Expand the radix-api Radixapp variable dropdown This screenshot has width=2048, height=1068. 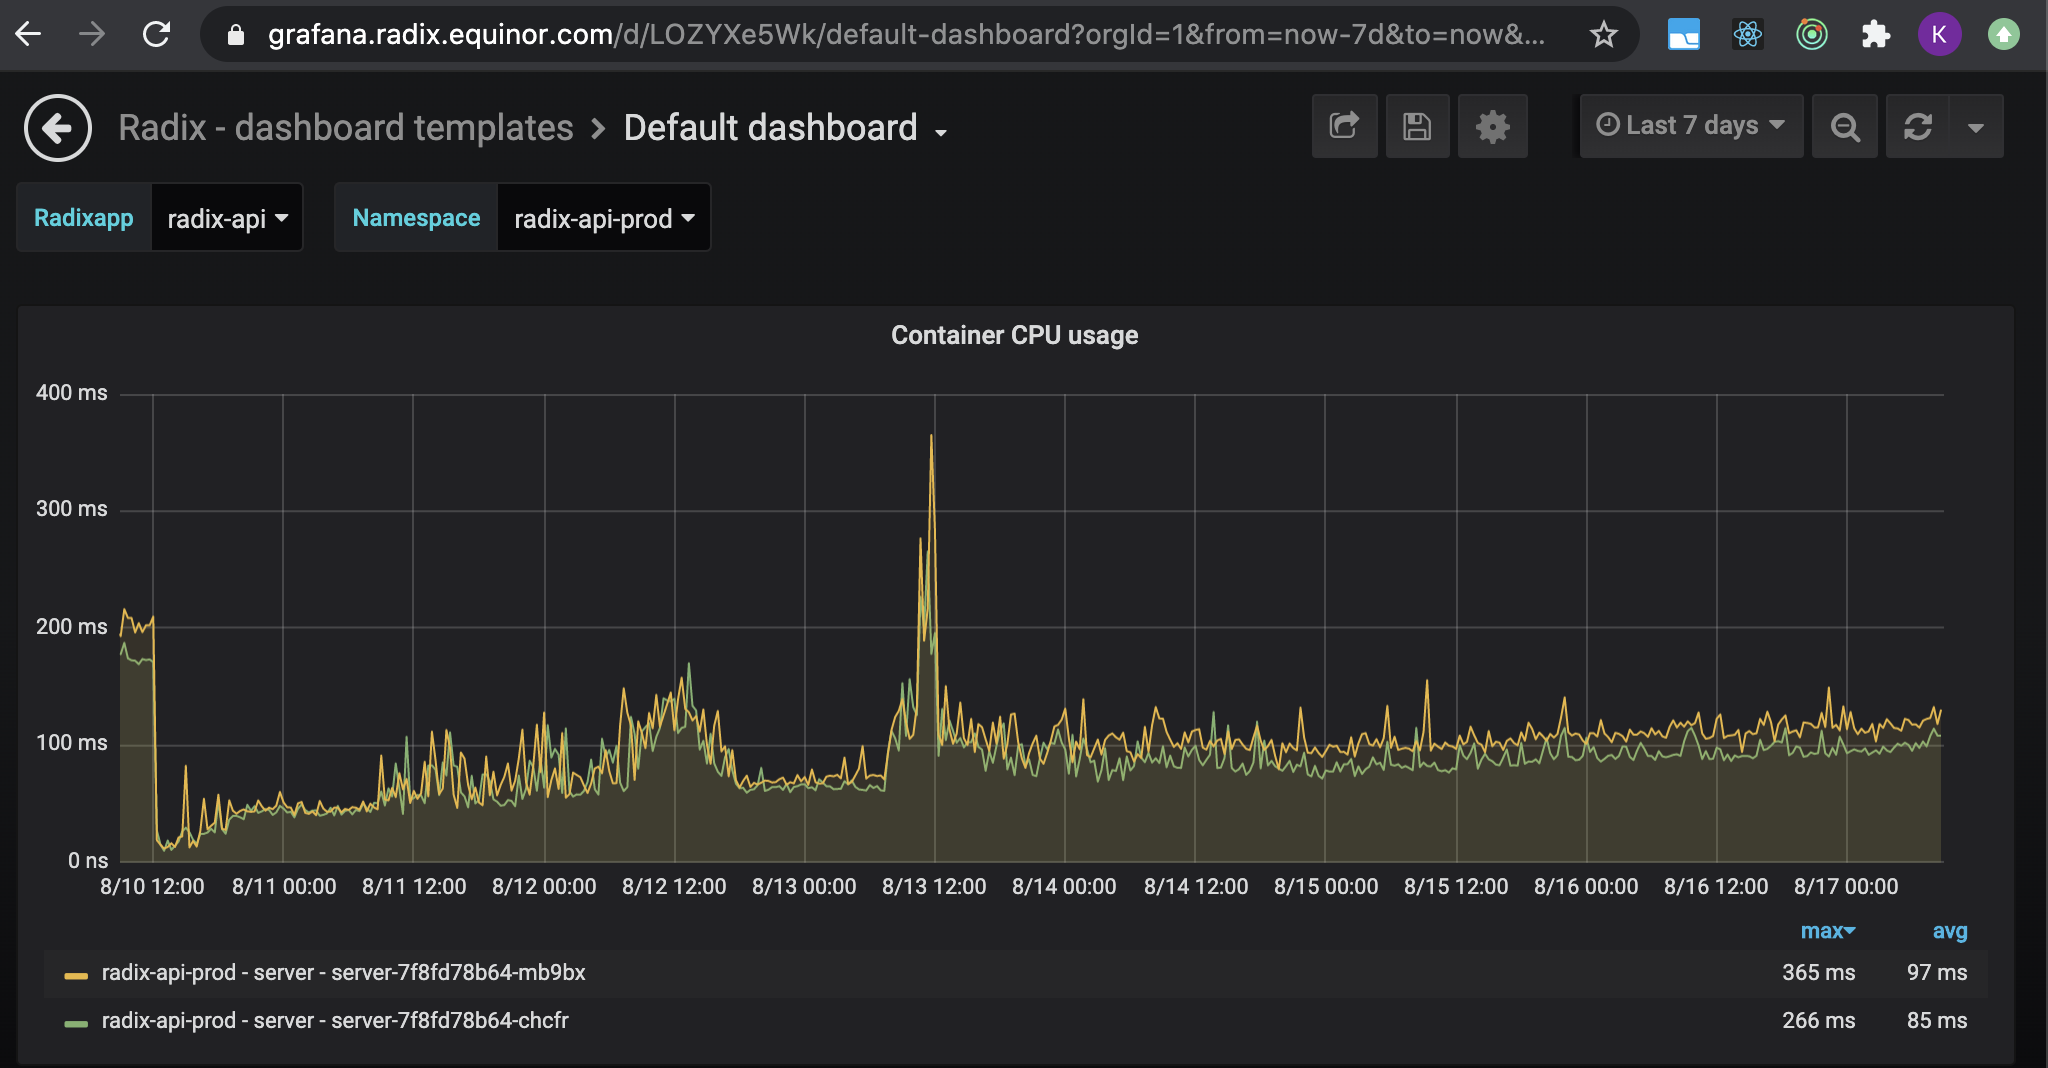coord(227,217)
